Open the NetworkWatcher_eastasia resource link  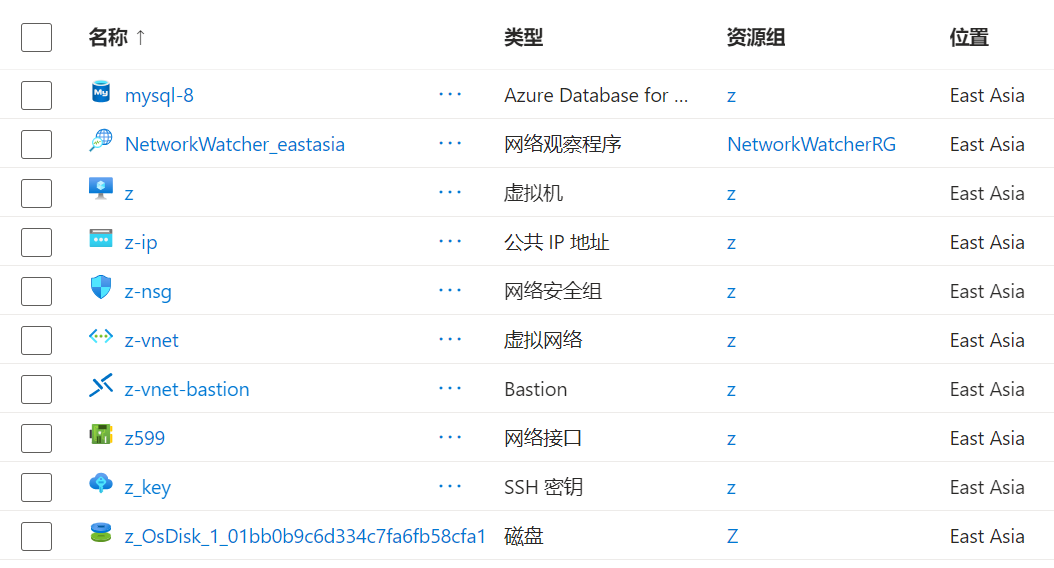235,145
